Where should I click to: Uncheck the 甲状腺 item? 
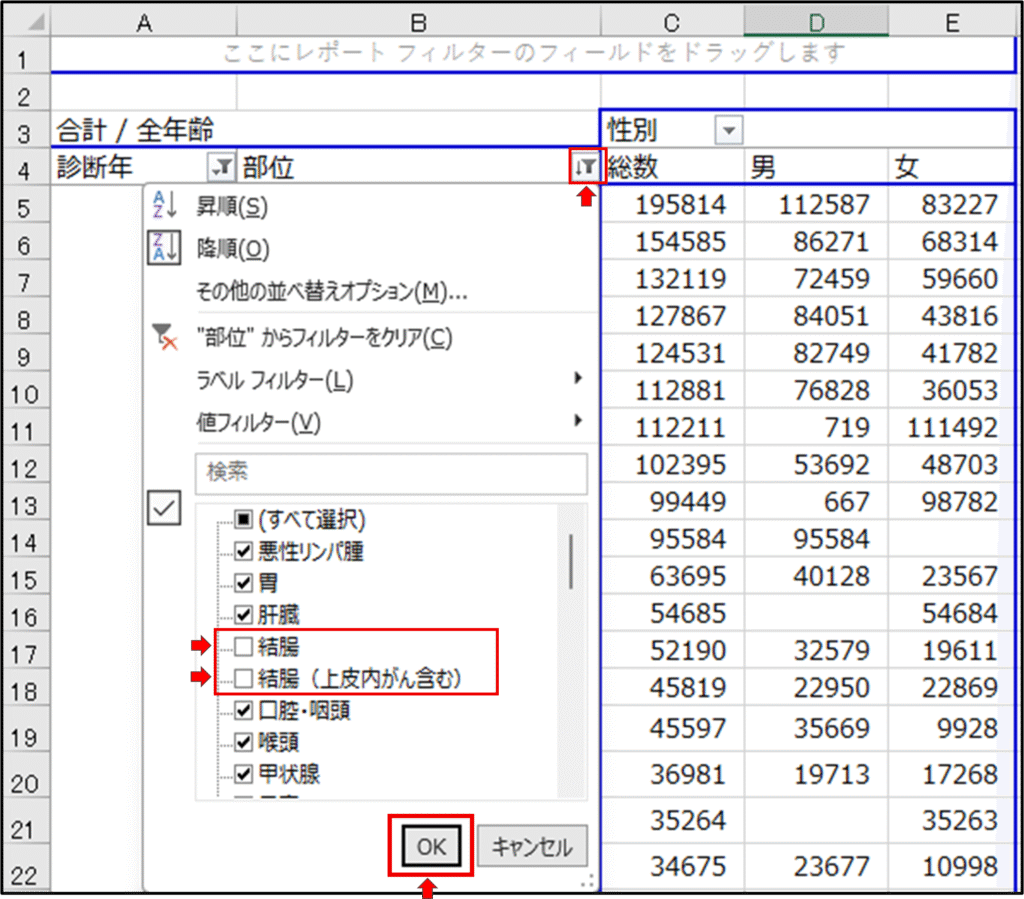[243, 773]
